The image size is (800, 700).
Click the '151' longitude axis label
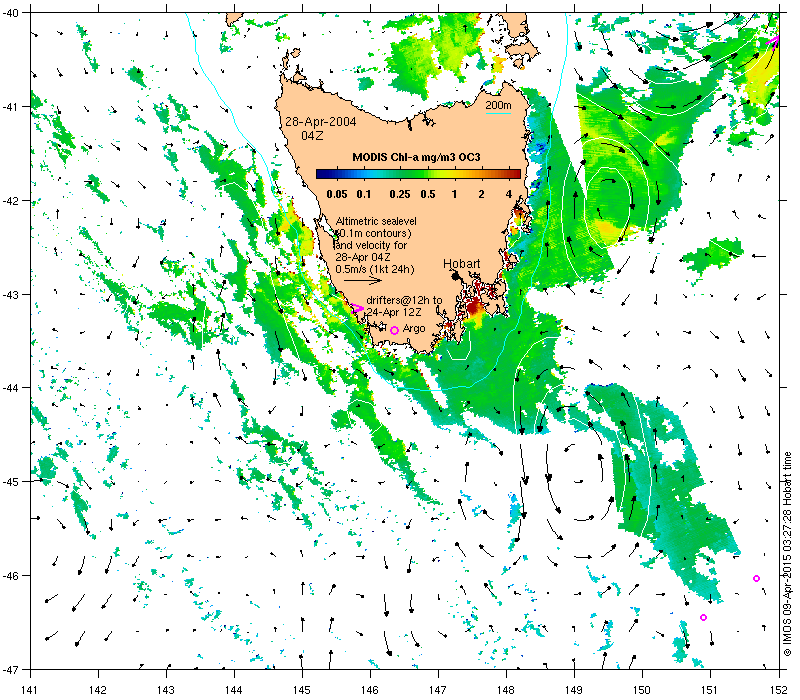click(x=710, y=690)
